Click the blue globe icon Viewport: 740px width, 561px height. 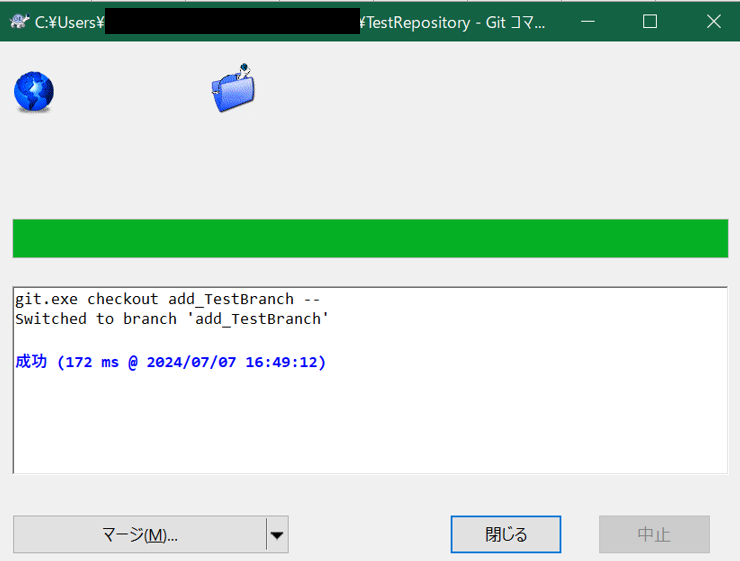(34, 92)
